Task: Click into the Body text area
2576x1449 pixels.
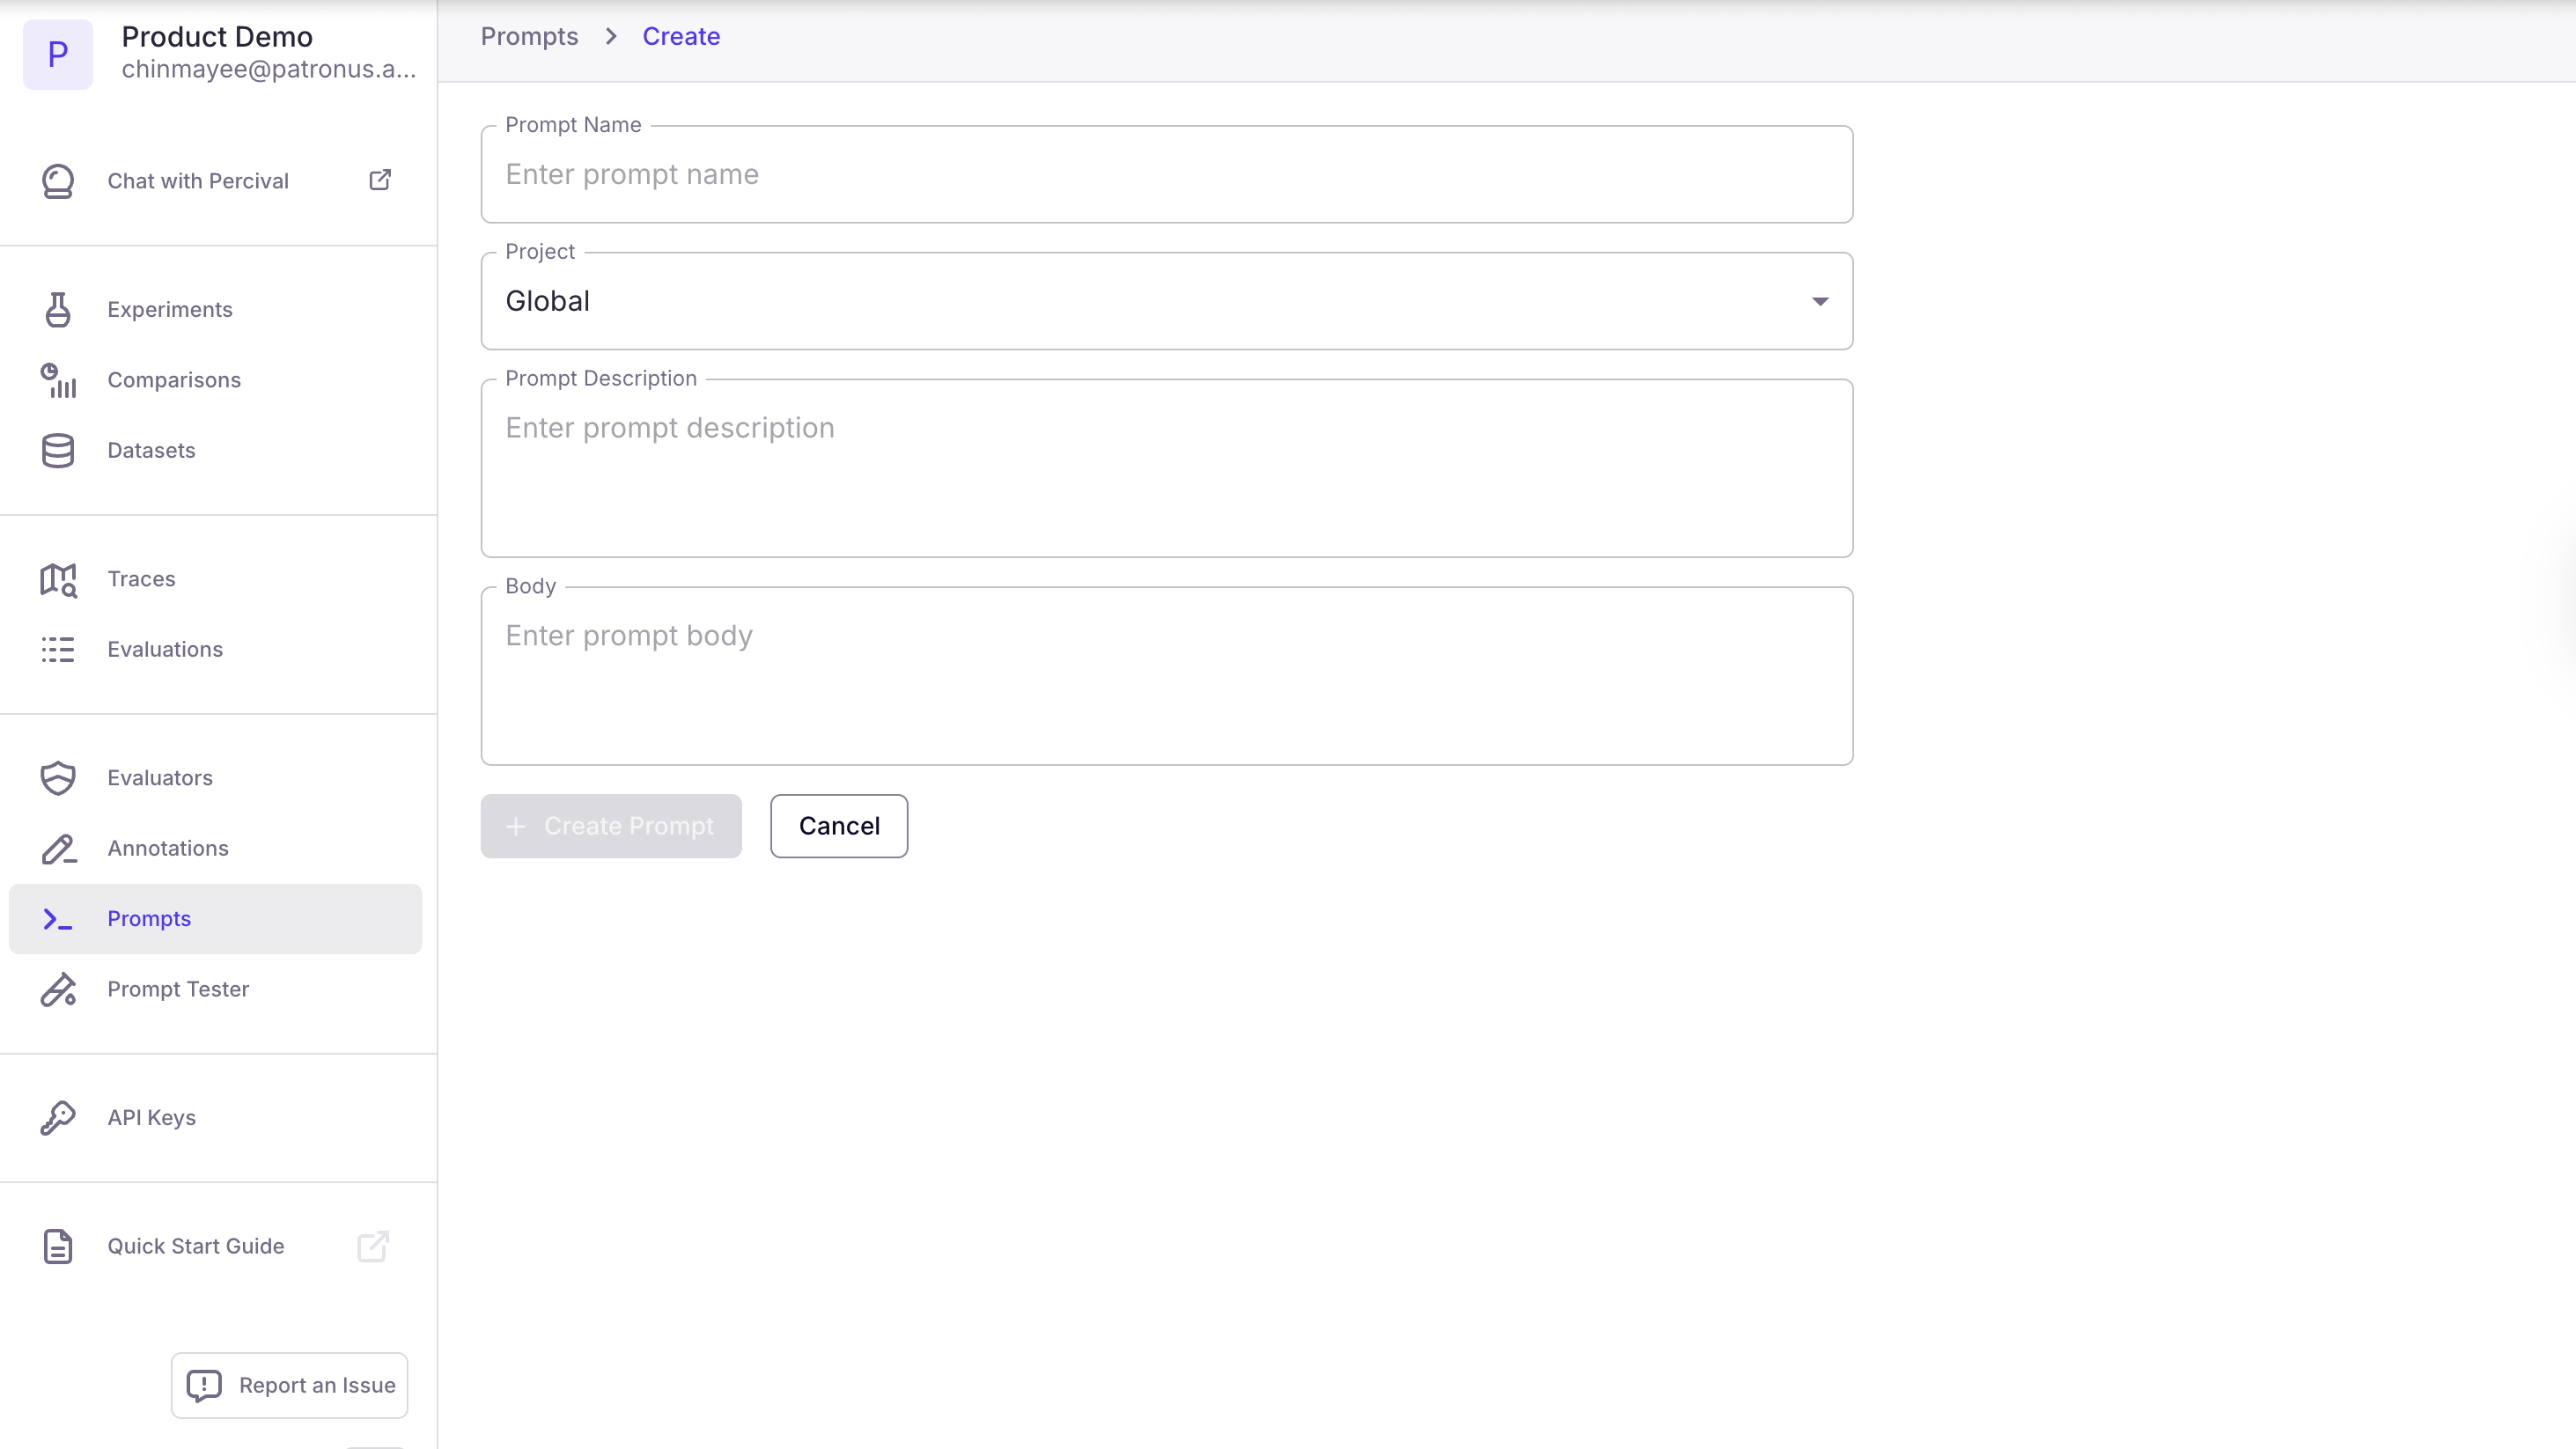Action: [x=1166, y=676]
